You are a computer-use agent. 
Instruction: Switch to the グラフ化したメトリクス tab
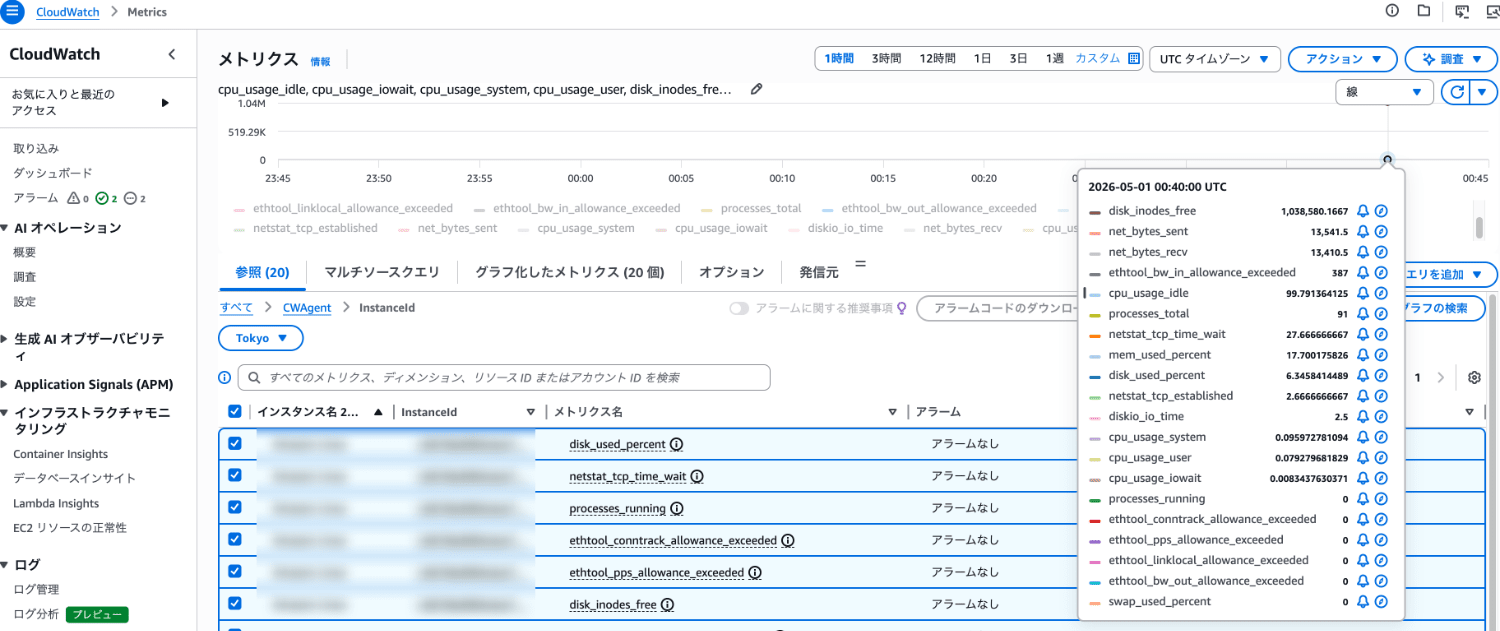point(570,272)
